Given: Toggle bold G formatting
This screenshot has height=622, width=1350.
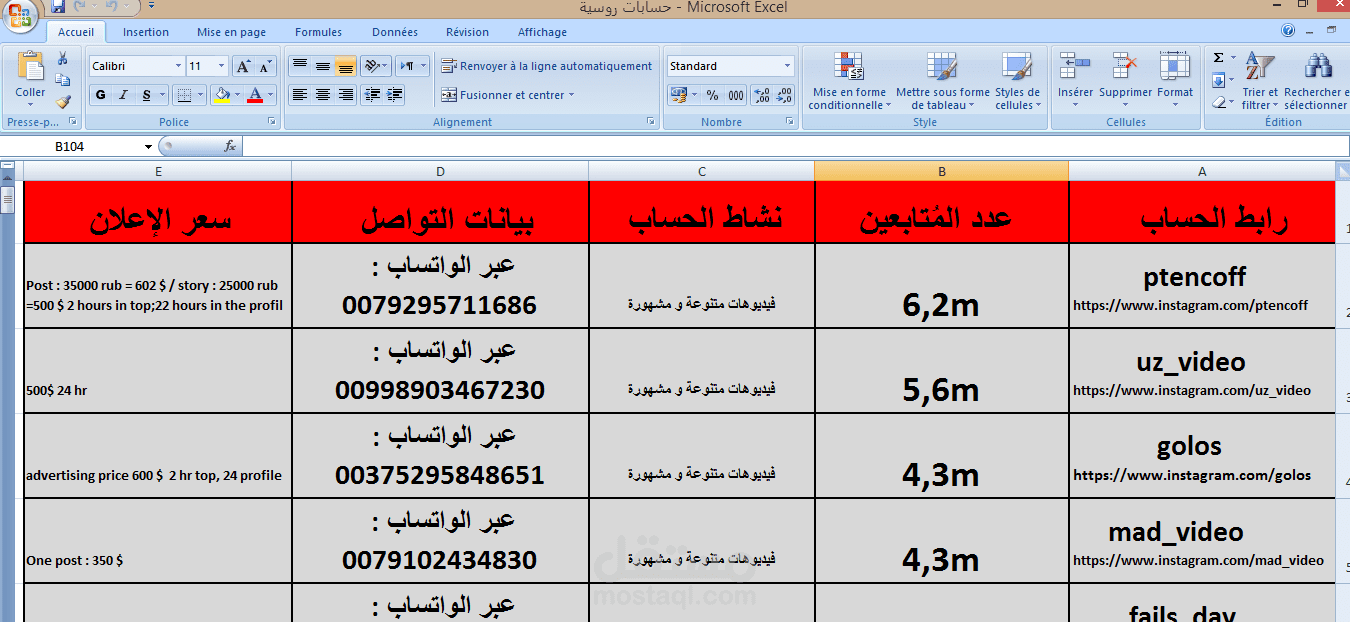Looking at the screenshot, I should tap(100, 95).
